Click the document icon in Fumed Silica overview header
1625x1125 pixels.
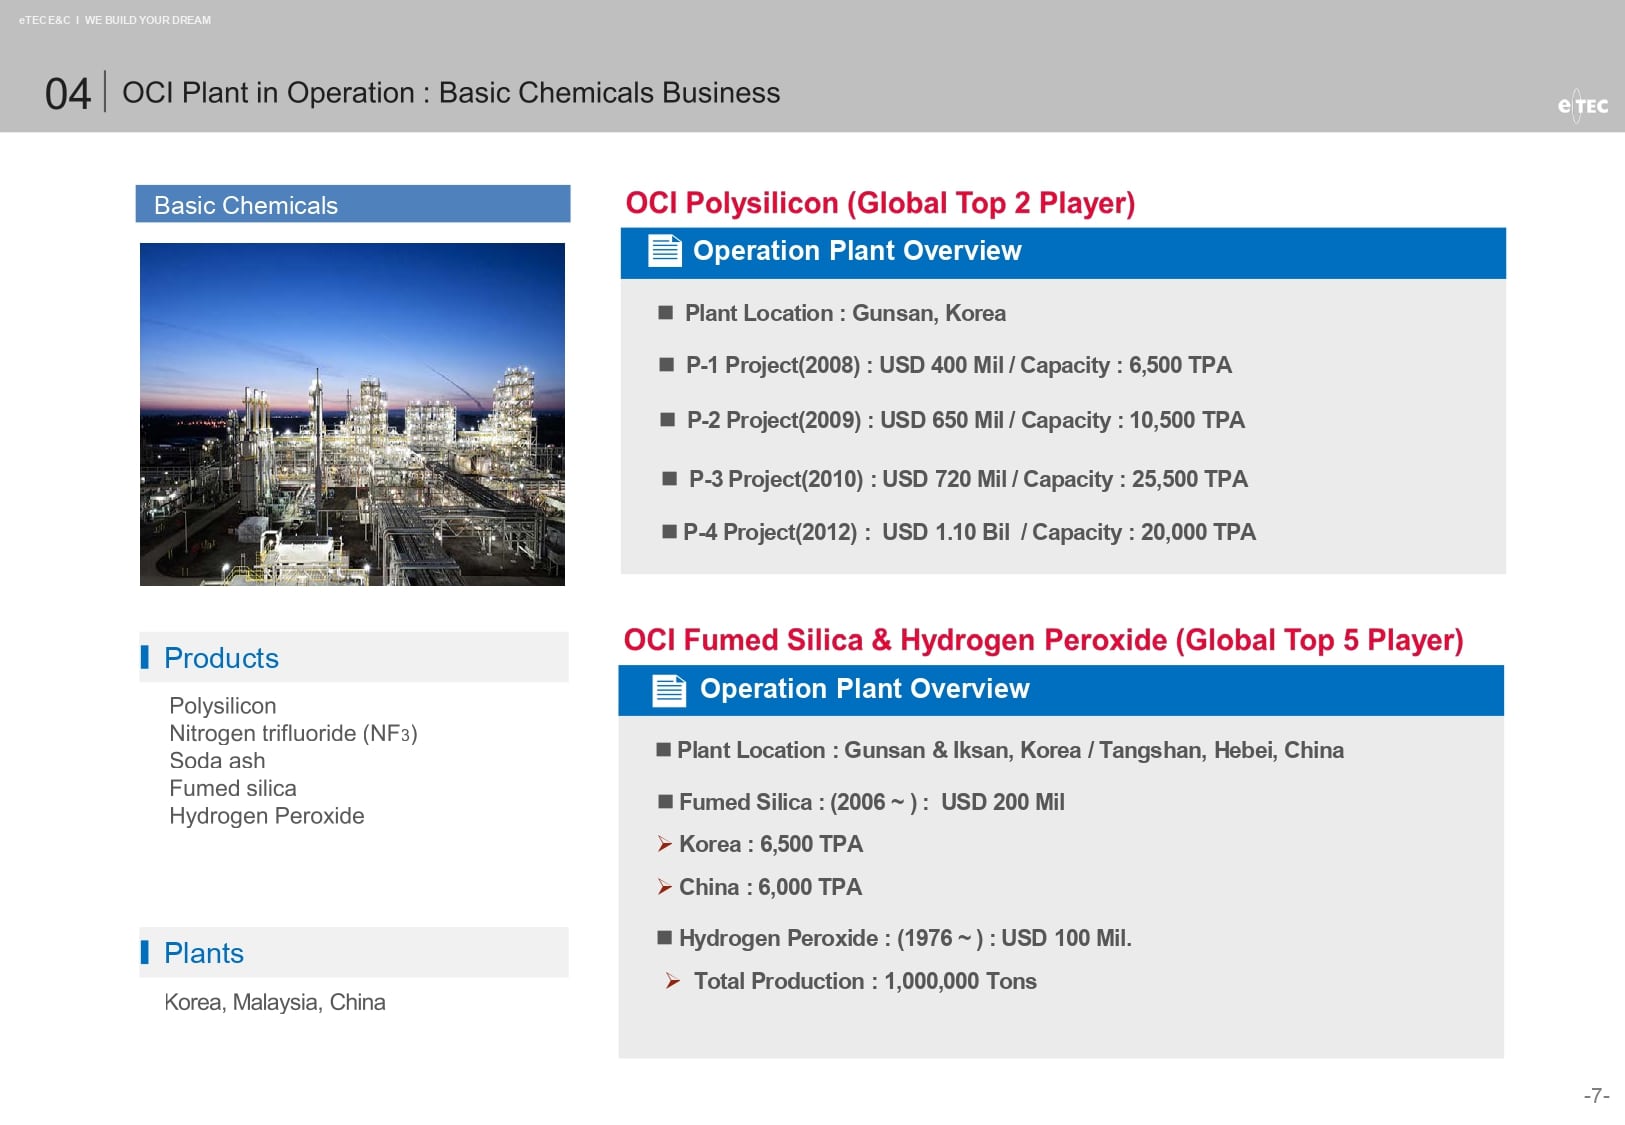click(669, 690)
